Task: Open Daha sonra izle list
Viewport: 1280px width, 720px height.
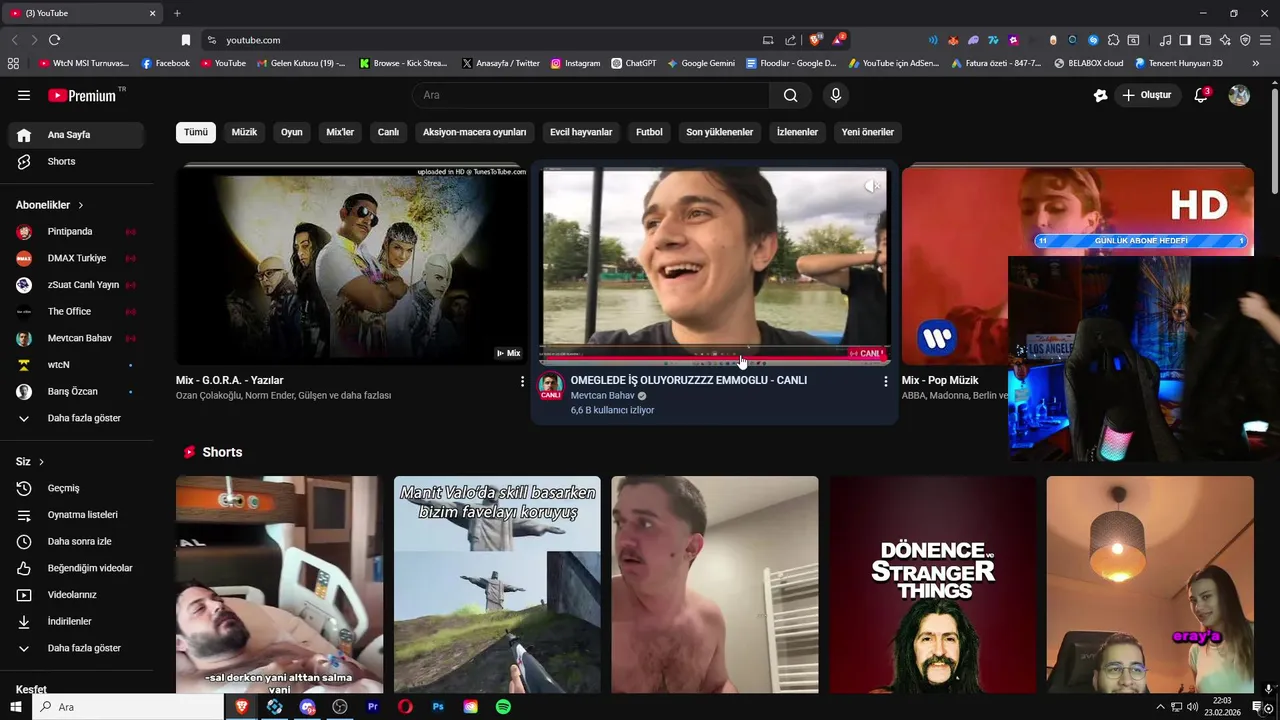Action: (x=76, y=541)
